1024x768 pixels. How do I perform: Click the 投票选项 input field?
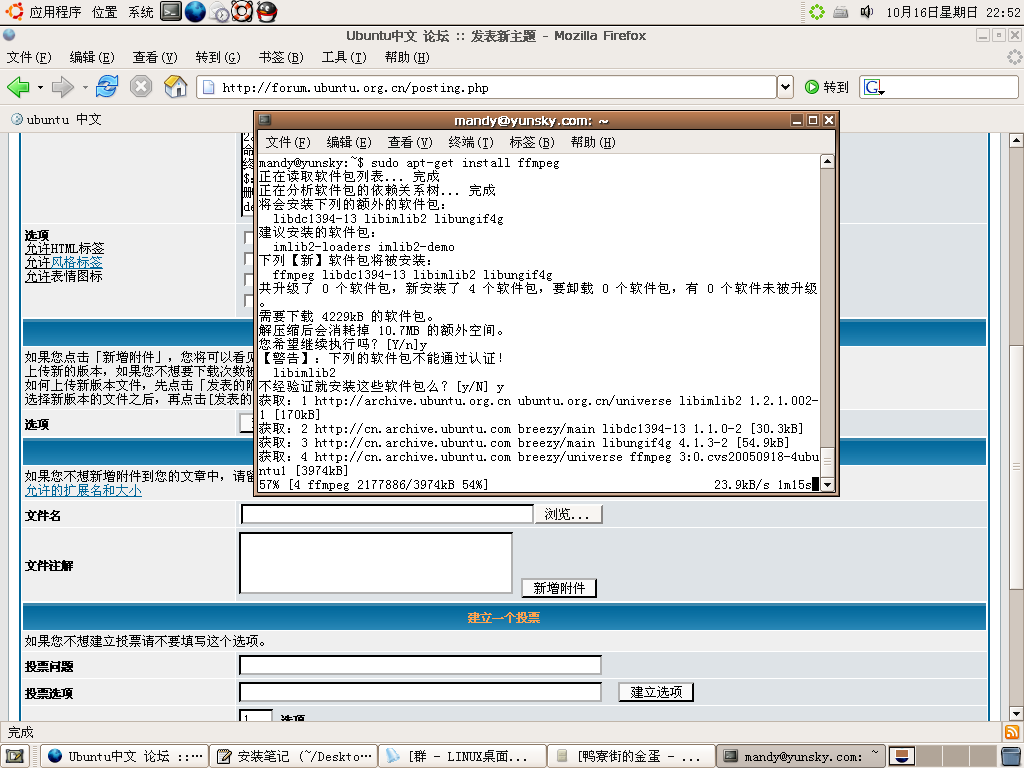click(420, 692)
